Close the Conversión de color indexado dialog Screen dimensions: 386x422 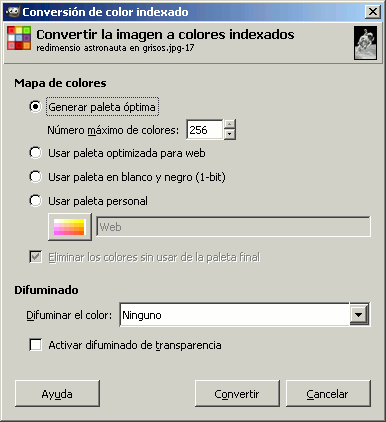(373, 12)
